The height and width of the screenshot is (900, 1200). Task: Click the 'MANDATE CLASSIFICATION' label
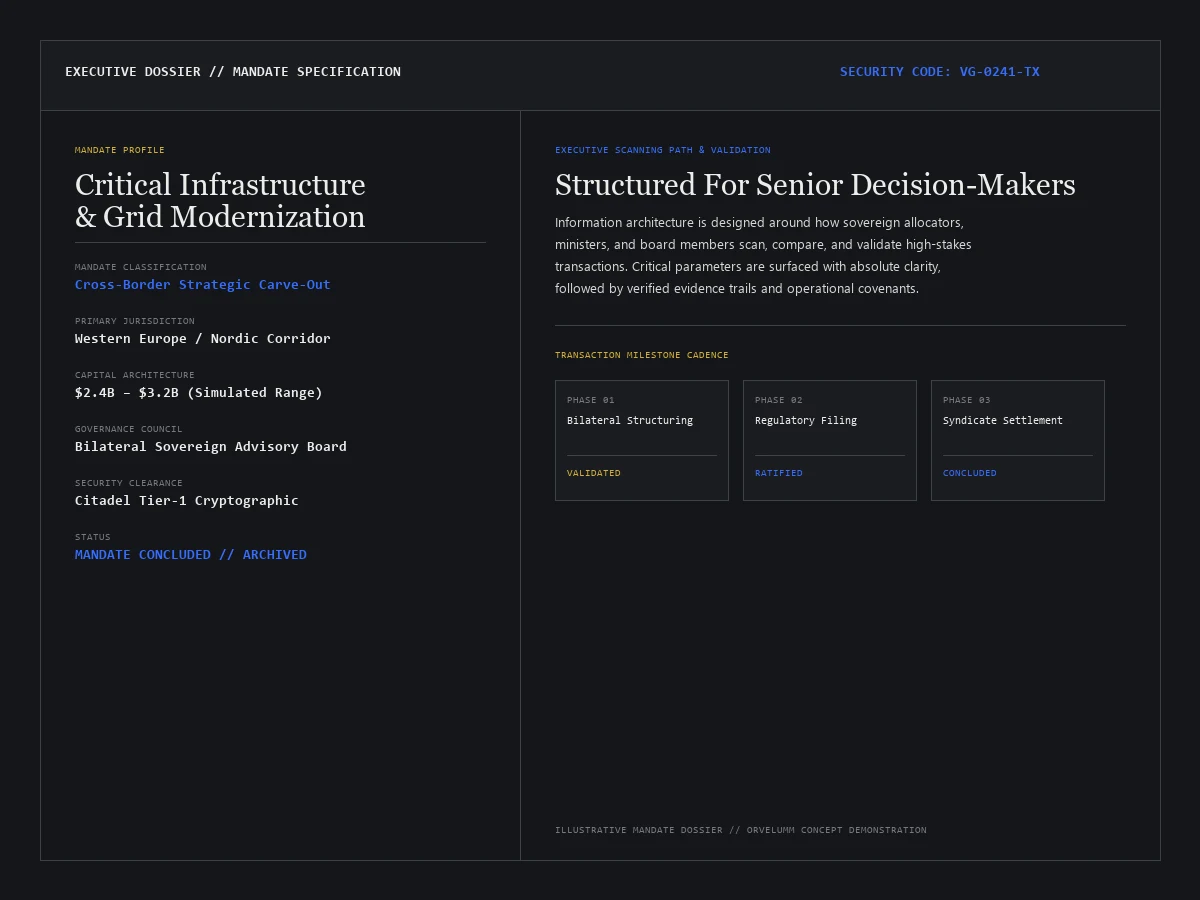click(x=141, y=267)
